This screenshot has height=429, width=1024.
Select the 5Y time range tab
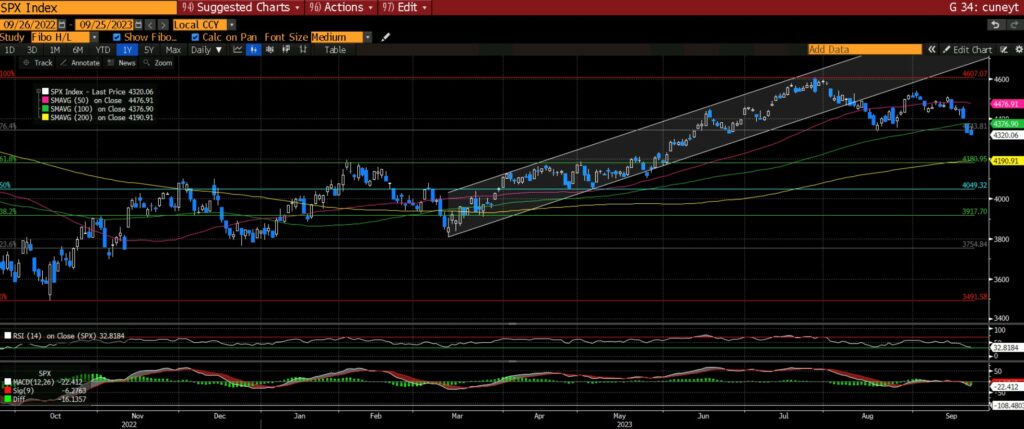tap(148, 49)
